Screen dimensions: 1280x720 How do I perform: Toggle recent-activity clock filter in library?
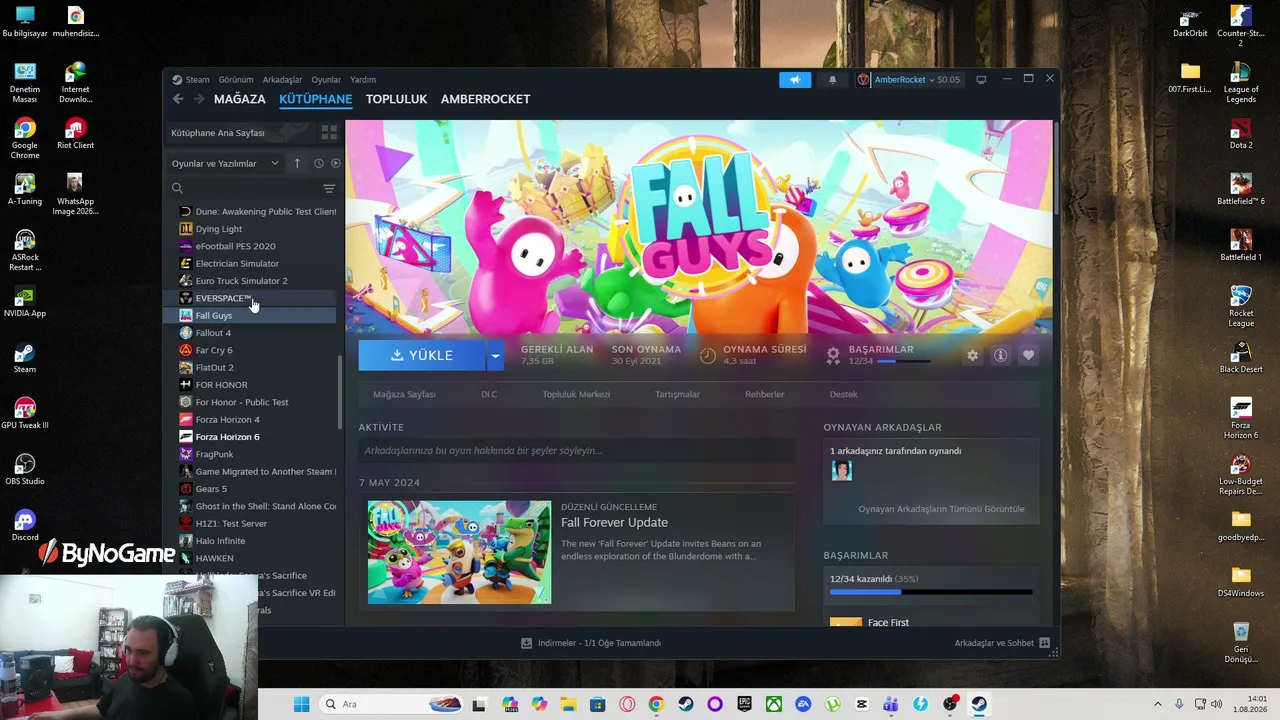[319, 163]
